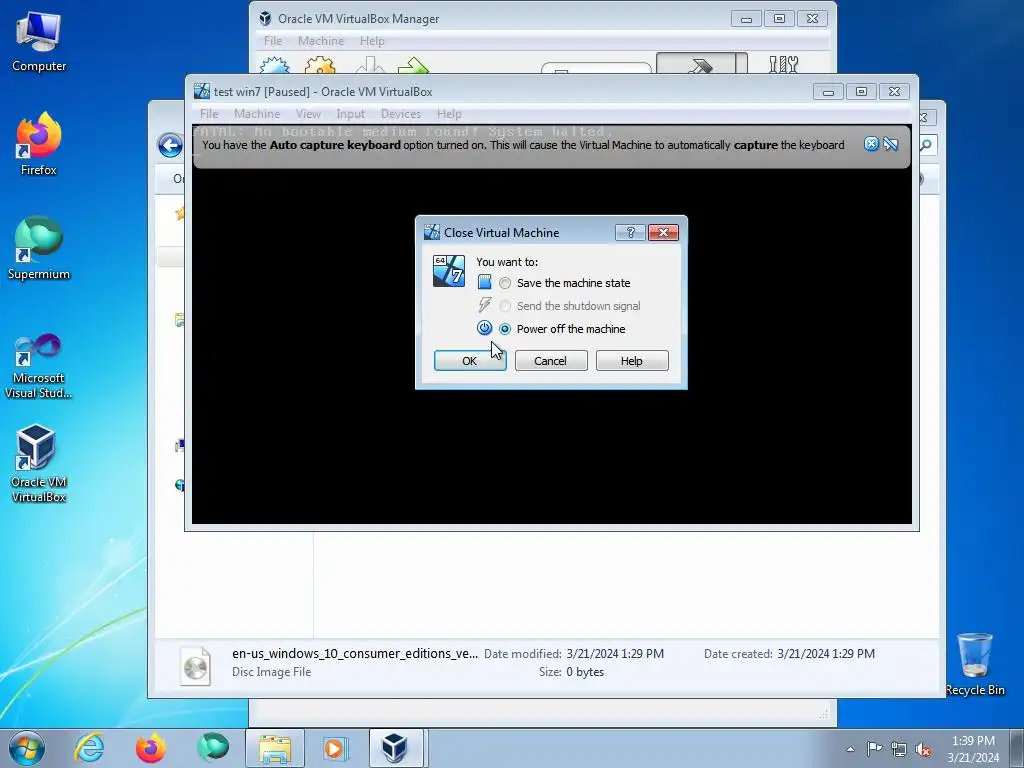Open Help menu in test win7 VM window

coord(449,114)
